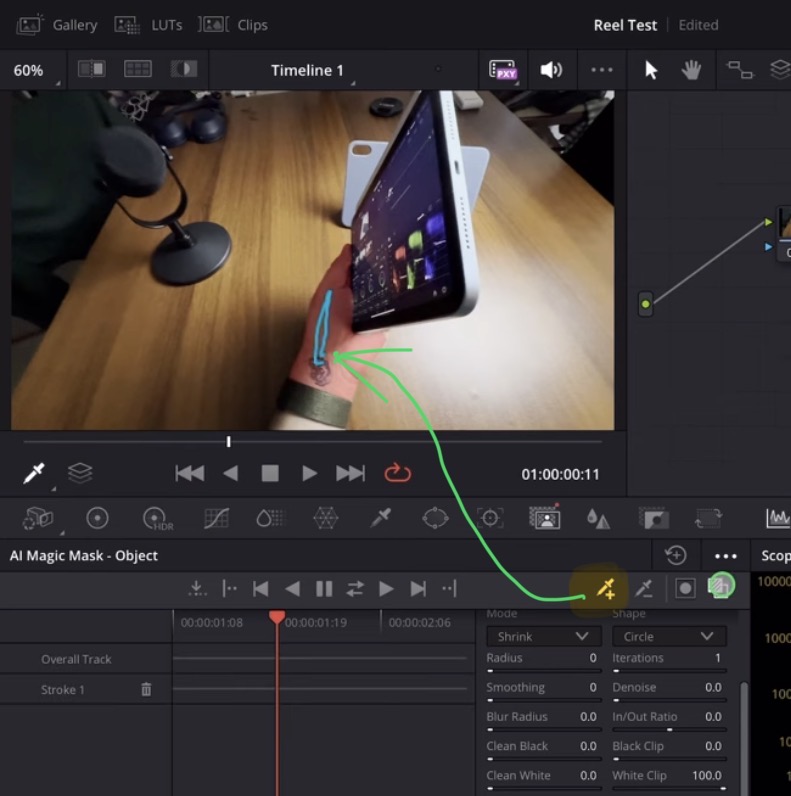791x796 pixels.
Task: Open the Color Wheels palette
Action: coord(97,518)
